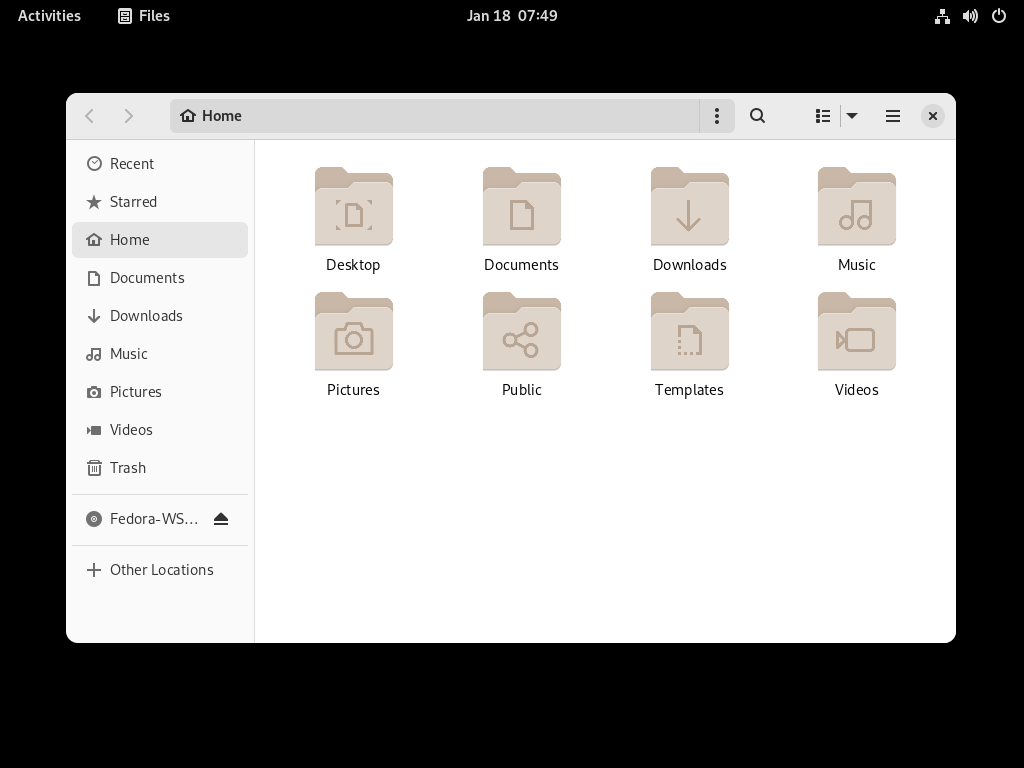
Task: Close the Files window
Action: coord(933,116)
